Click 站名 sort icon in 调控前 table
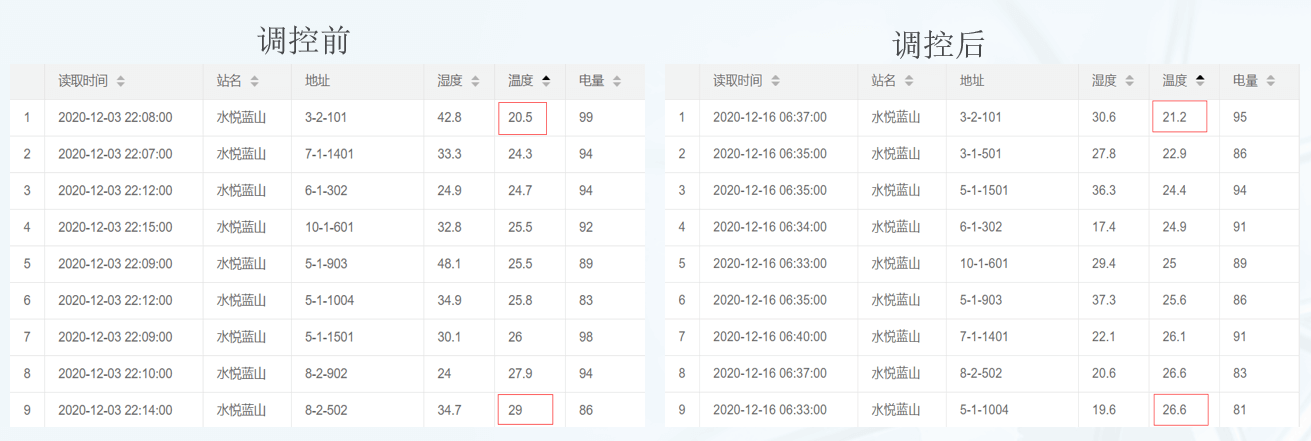Image resolution: width=1311 pixels, height=441 pixels. click(x=254, y=81)
